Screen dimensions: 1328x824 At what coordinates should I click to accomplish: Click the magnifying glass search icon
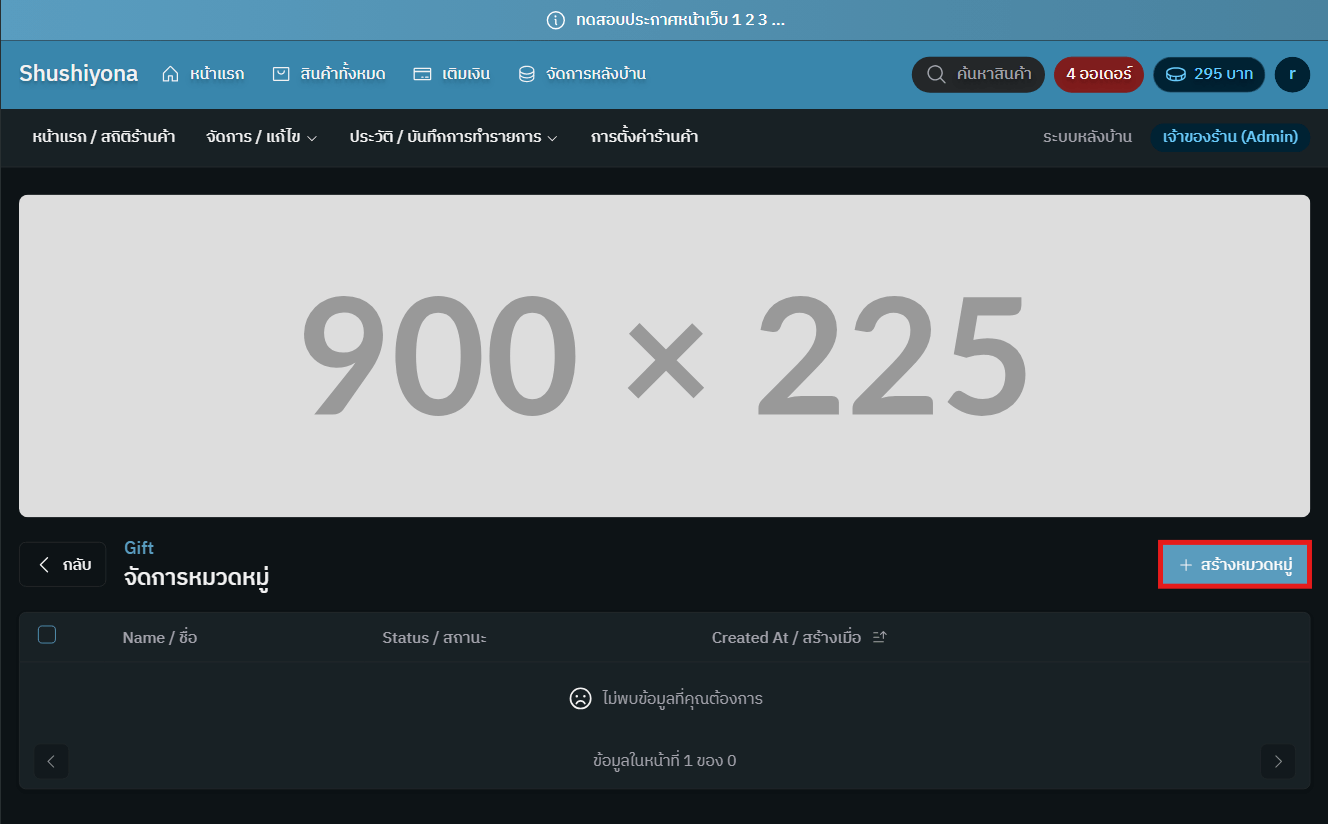tap(936, 74)
